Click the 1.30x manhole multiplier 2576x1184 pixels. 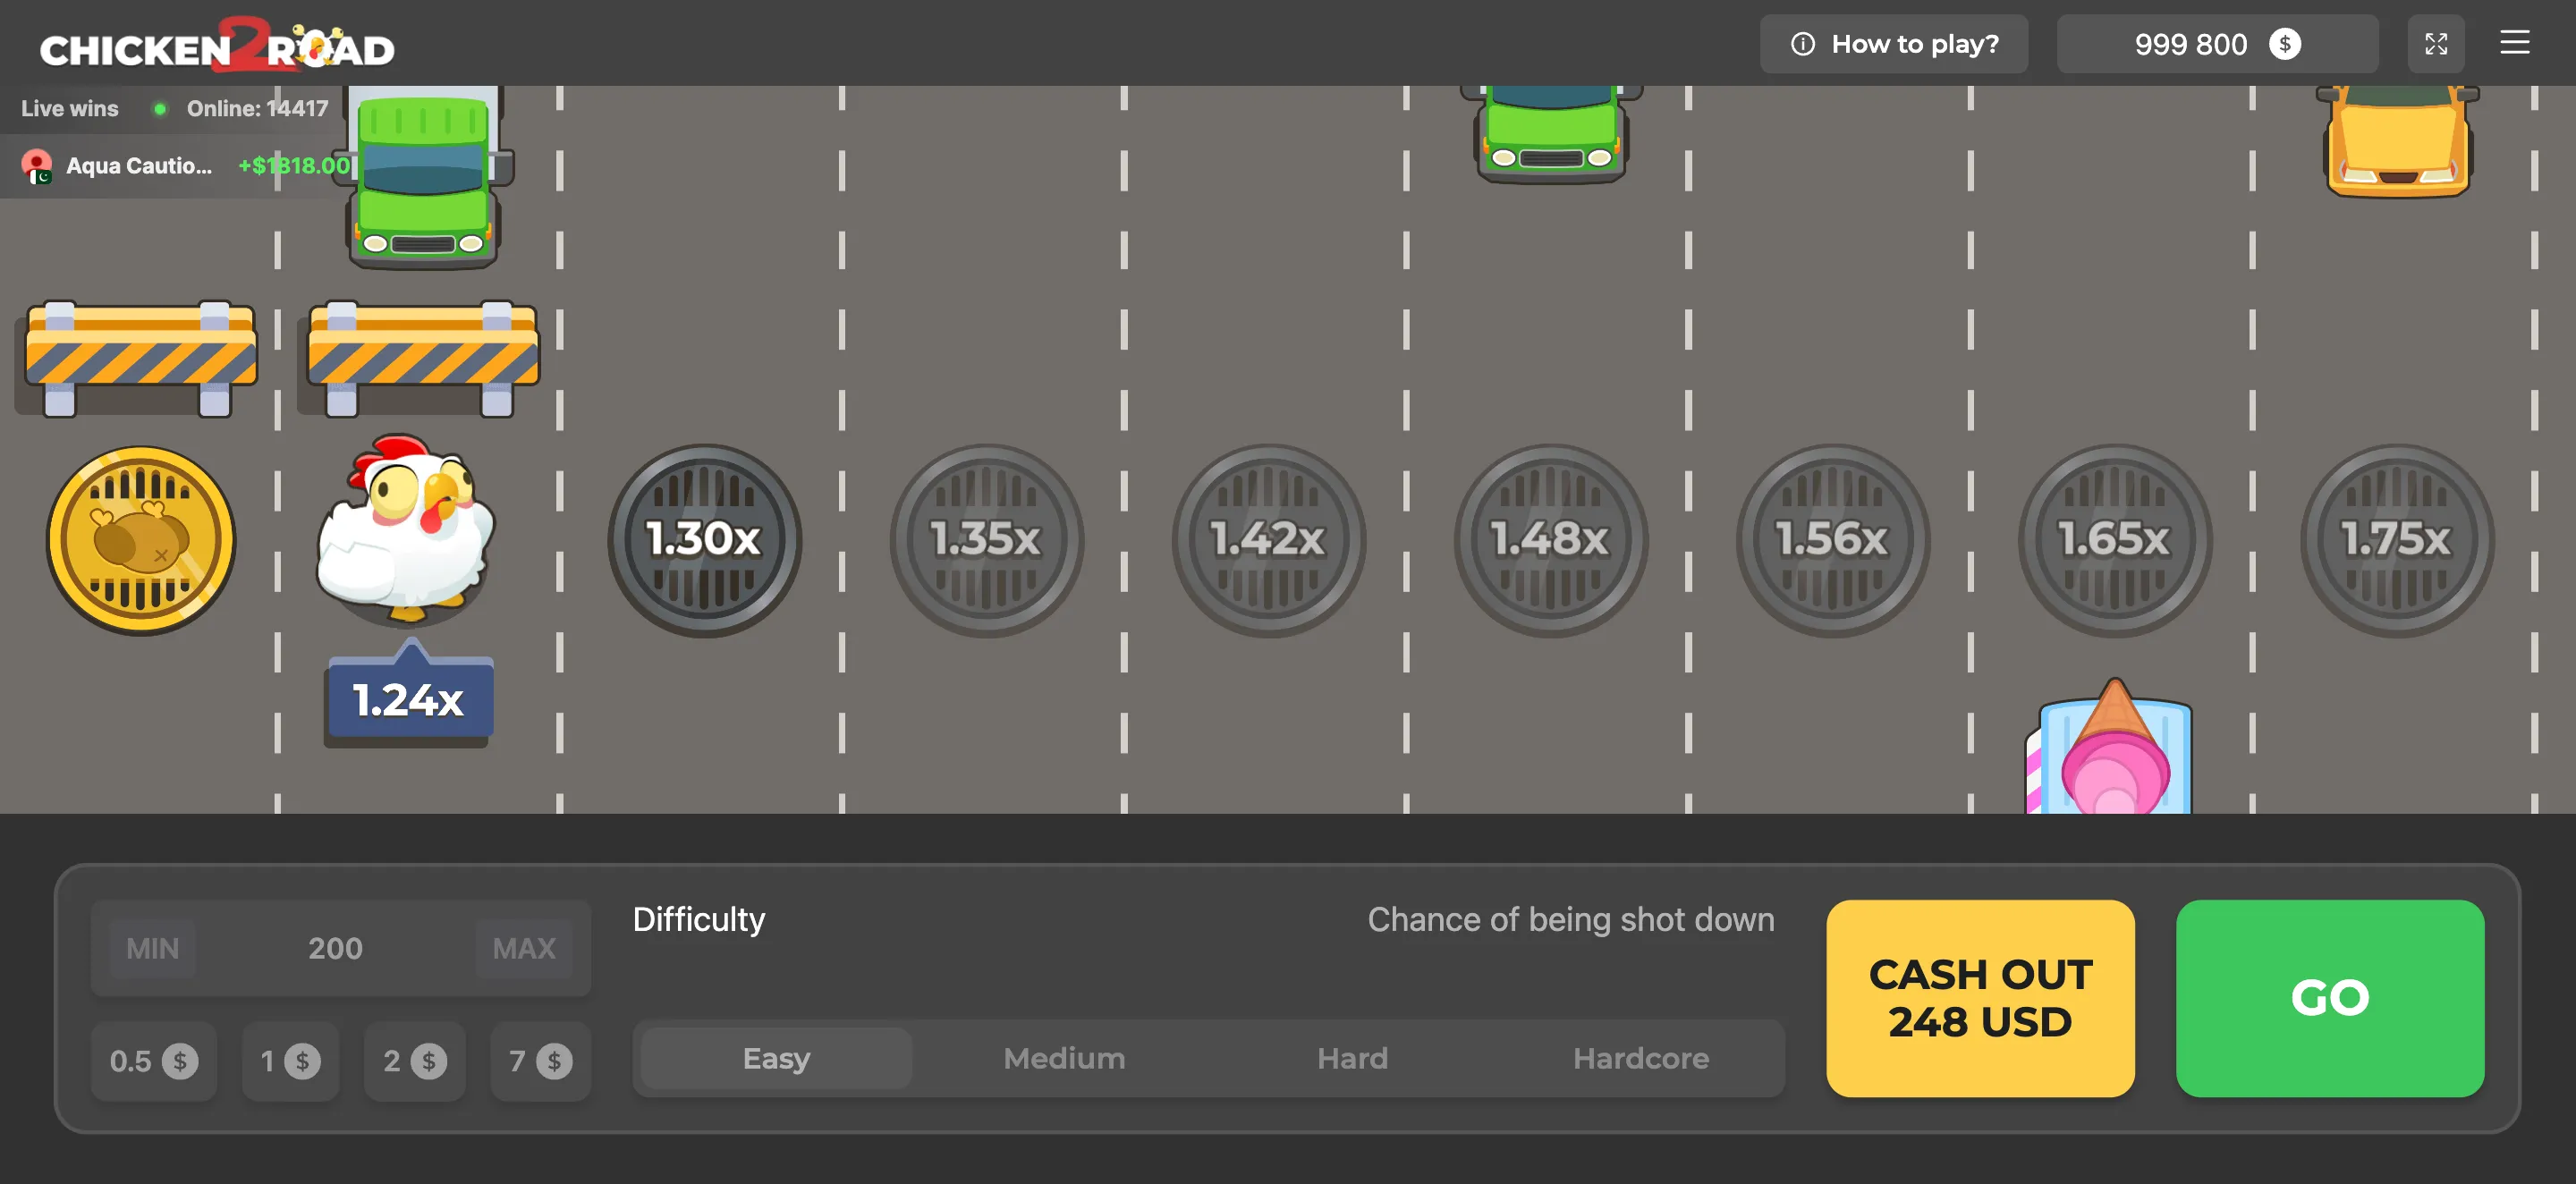point(704,540)
